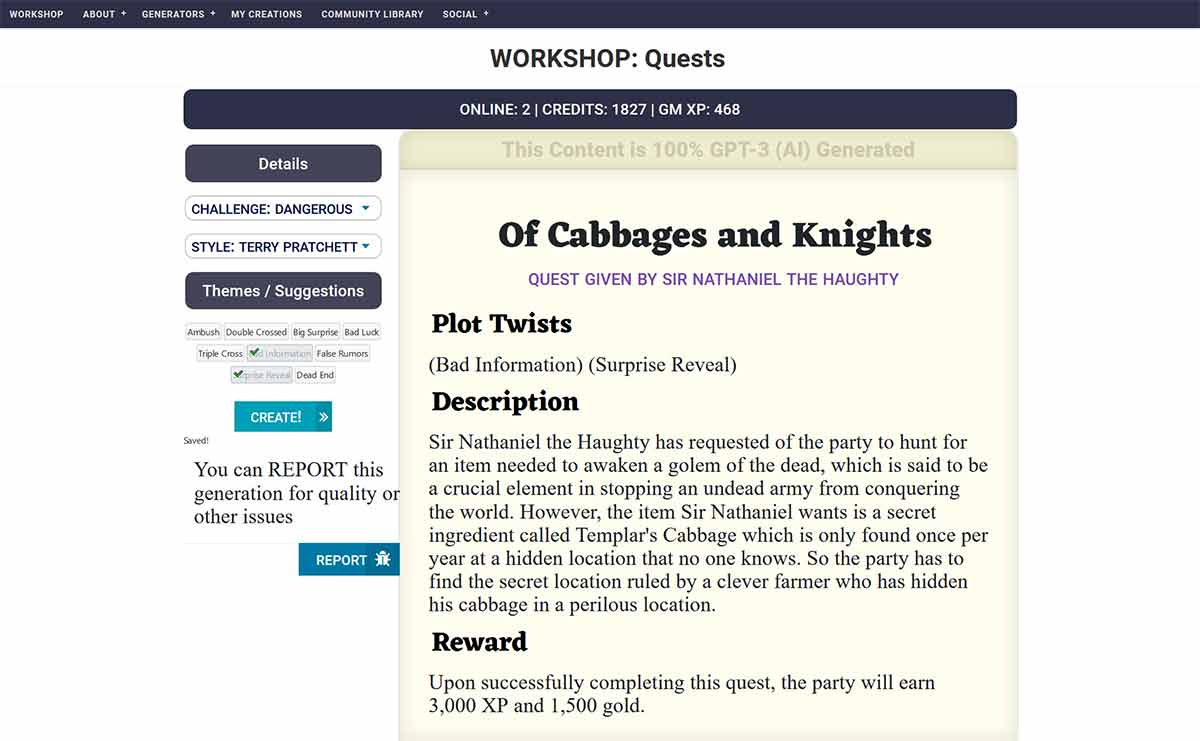Open the STYLE: TERRY PRATCHETT dropdown

(x=283, y=247)
